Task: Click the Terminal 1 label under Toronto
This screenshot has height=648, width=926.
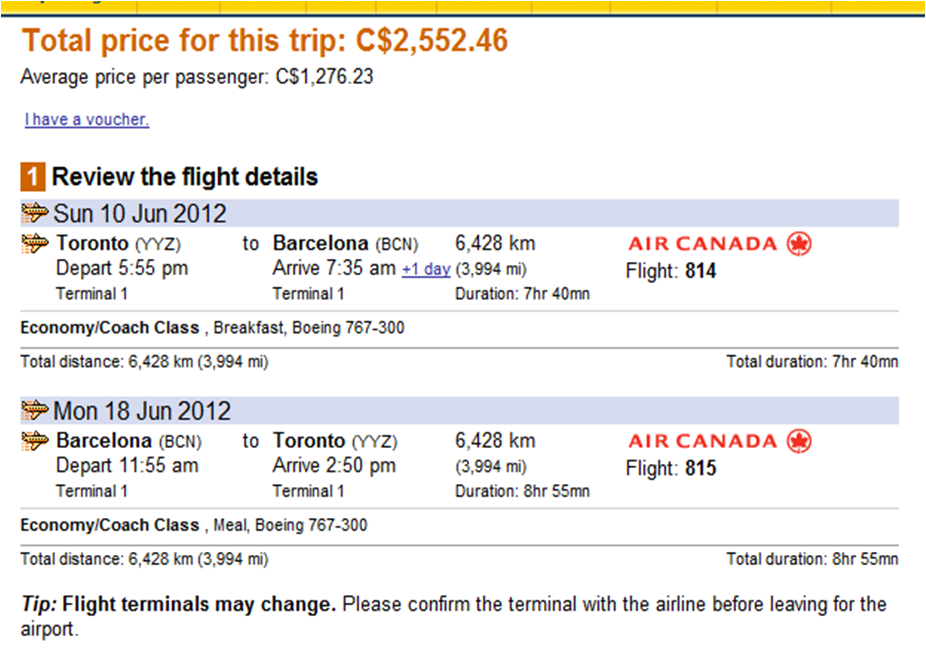Action: coord(91,293)
